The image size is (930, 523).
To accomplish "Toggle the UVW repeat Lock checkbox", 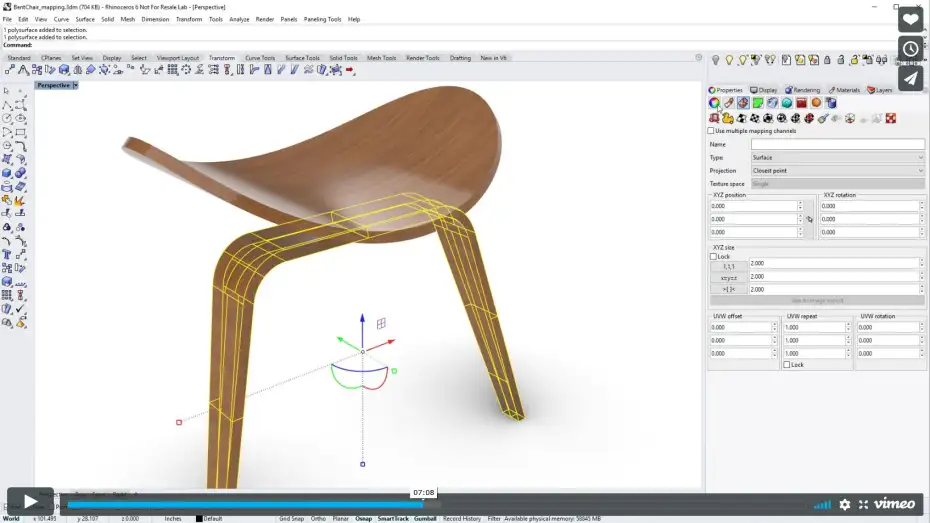I will (x=787, y=365).
